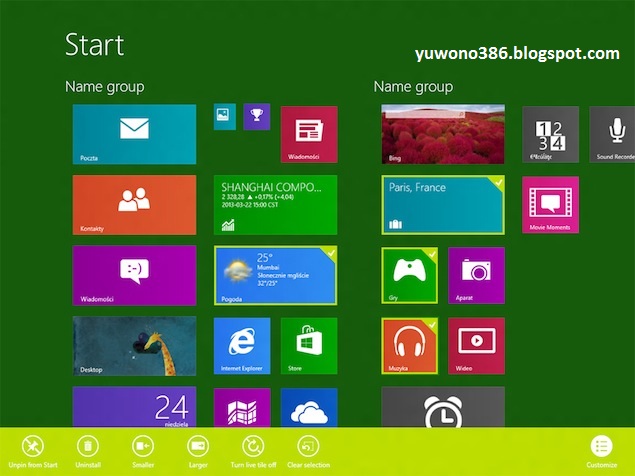Deselect the Pogoda weather tile
Viewport: 635px width, 476px height.
pyautogui.click(x=275, y=275)
